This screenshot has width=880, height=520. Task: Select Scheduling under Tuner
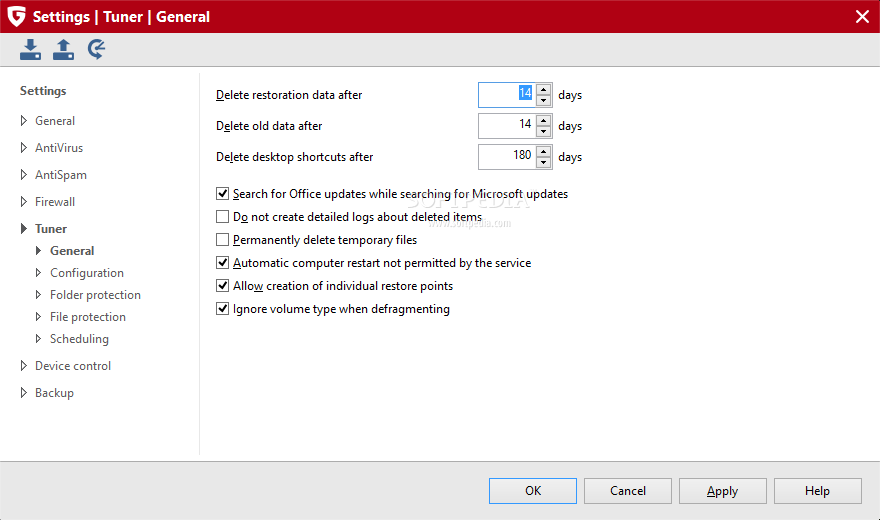pos(79,339)
